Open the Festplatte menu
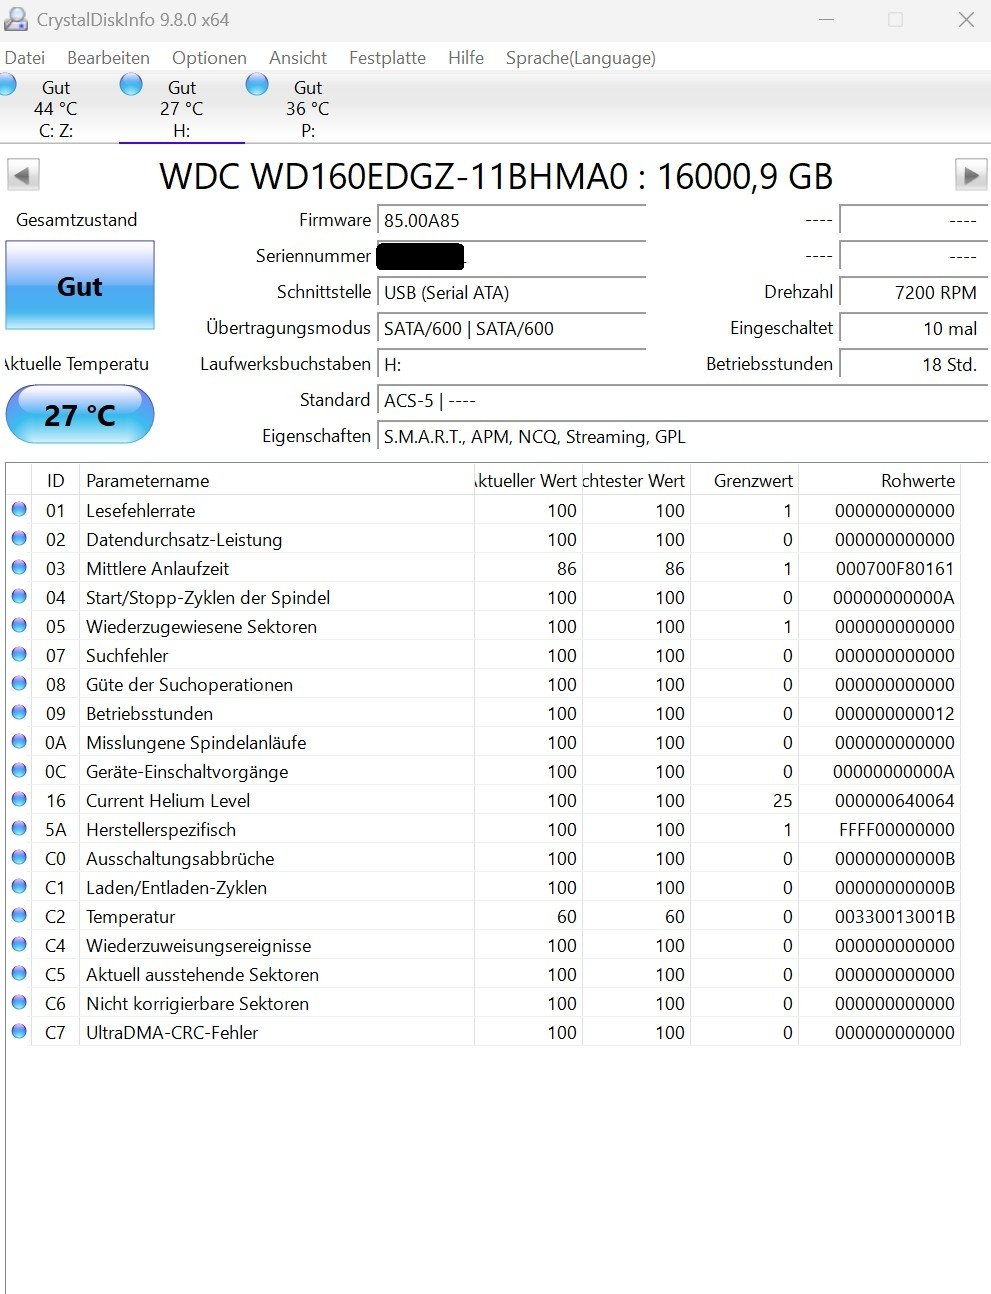 387,58
